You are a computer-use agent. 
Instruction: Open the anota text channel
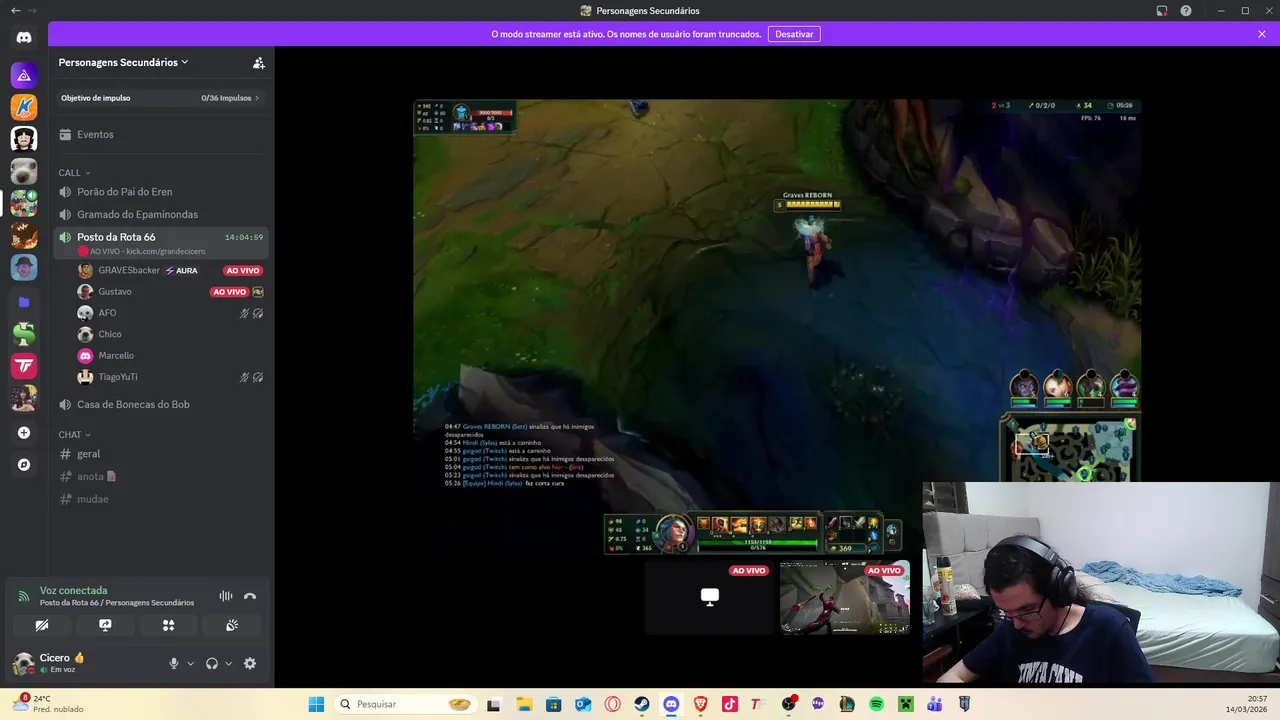(x=161, y=476)
